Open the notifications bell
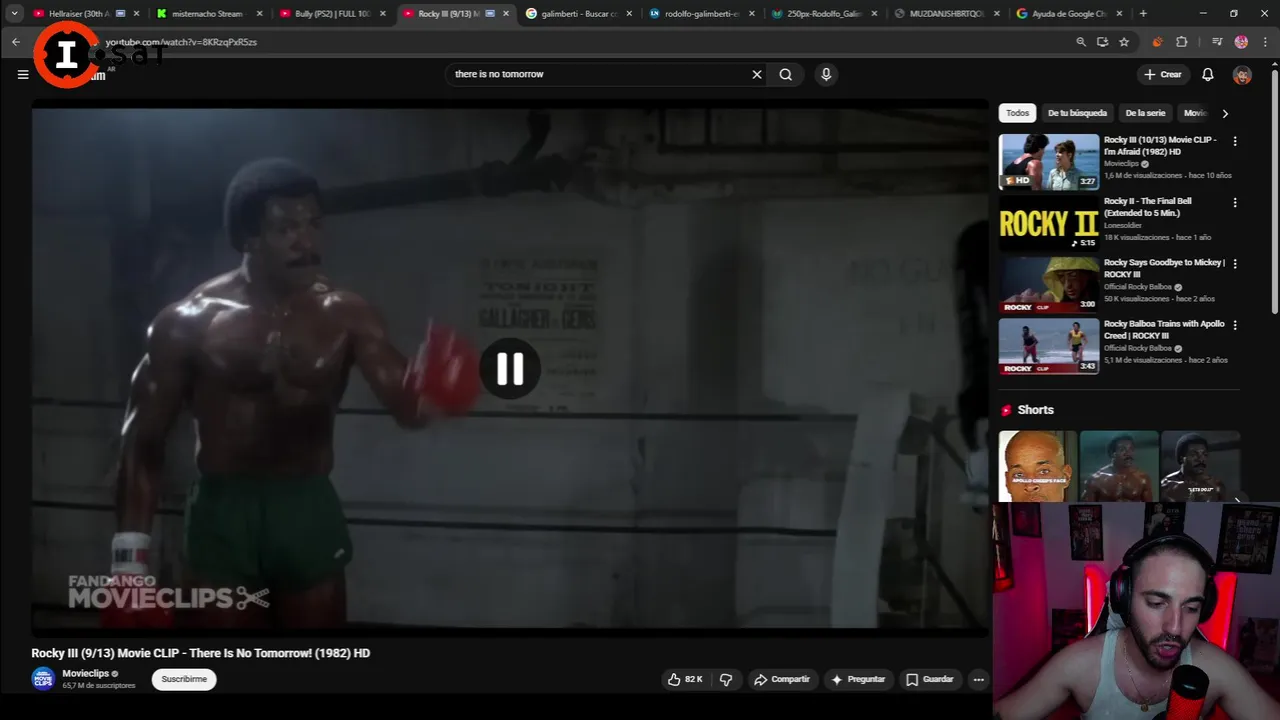Image resolution: width=1280 pixels, height=720 pixels. pos(1208,74)
